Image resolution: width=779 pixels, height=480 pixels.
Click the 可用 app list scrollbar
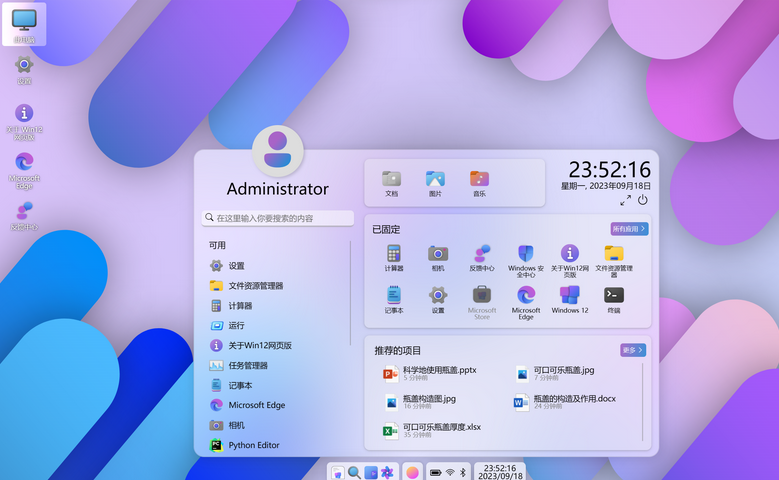(x=350, y=293)
